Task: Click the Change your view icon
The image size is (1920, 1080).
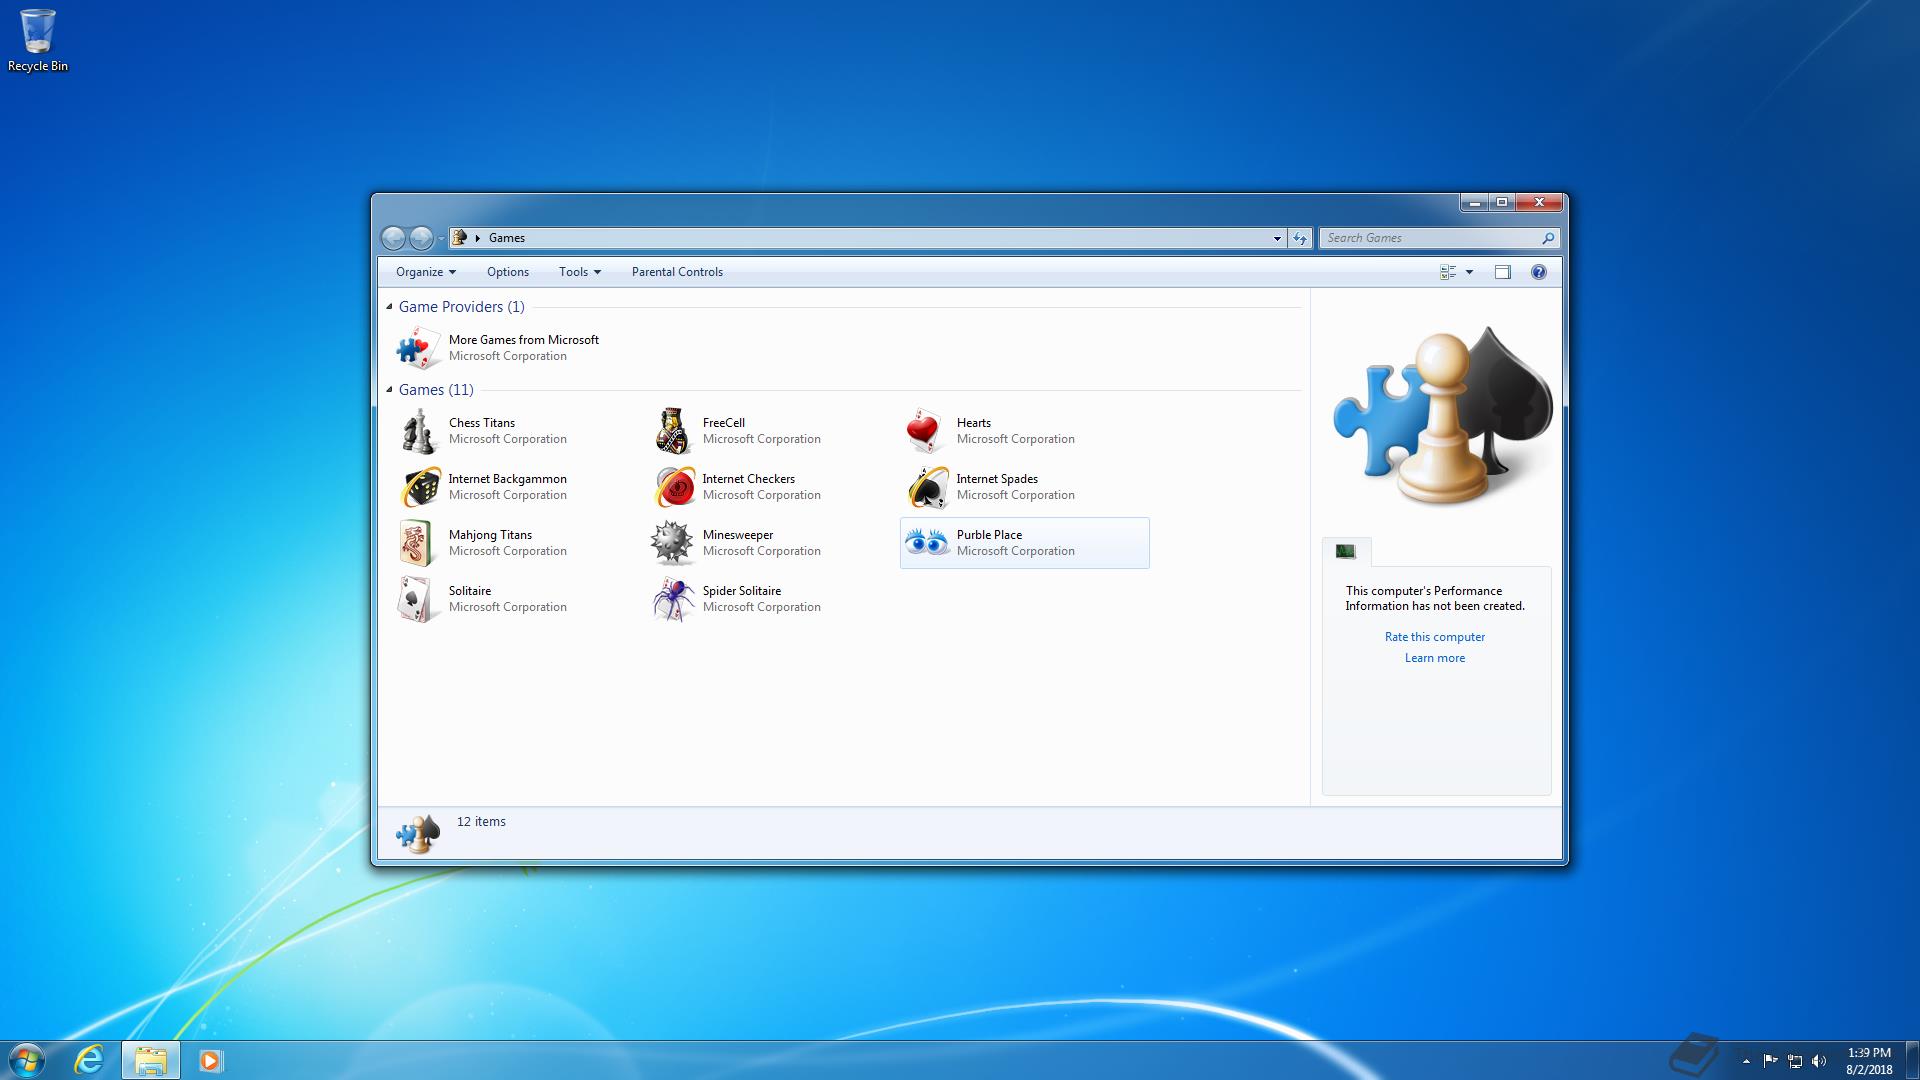Action: coord(1448,272)
